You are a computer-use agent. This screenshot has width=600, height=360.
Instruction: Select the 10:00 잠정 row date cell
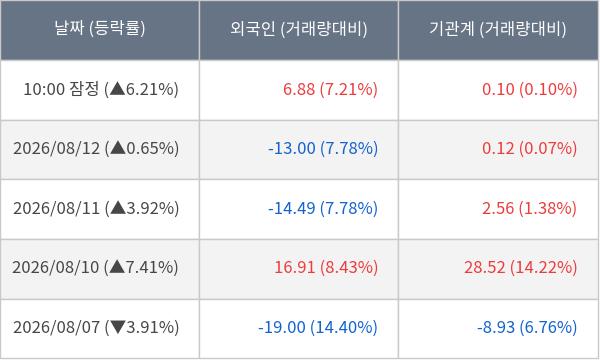point(100,90)
